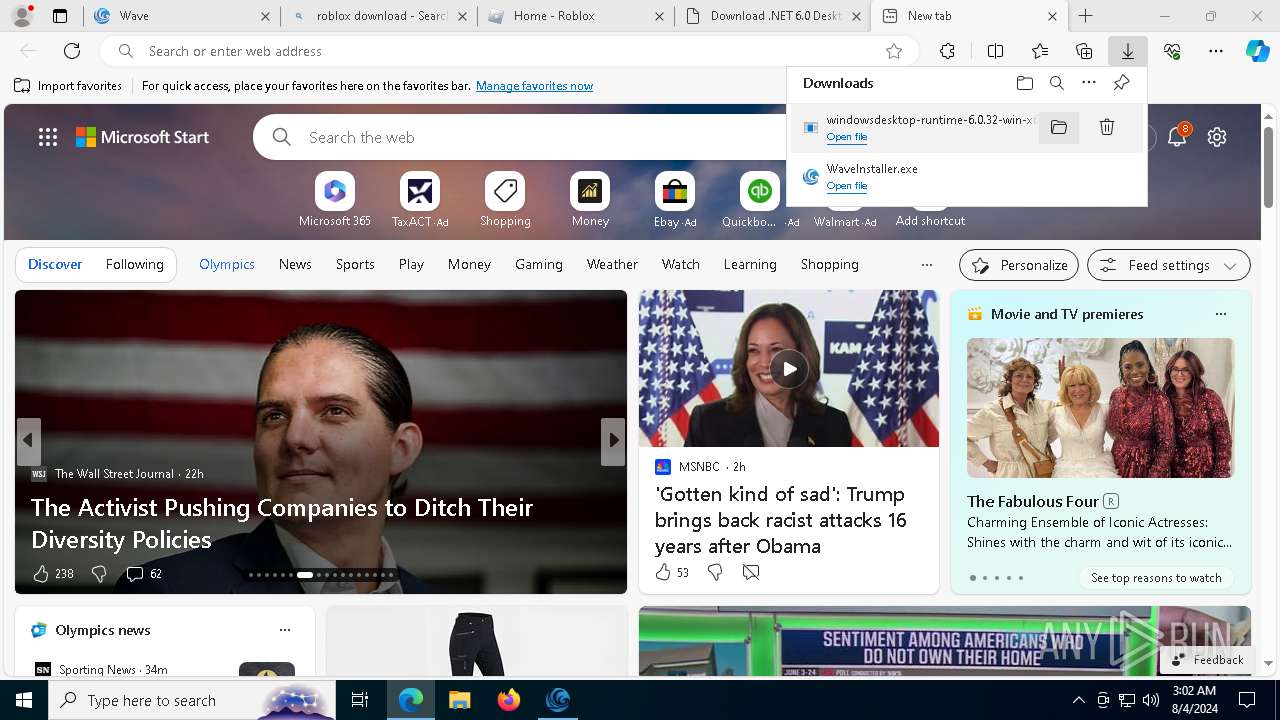The width and height of the screenshot is (1280, 720).
Task: Open Ebay shortcut tile
Action: 675,200
